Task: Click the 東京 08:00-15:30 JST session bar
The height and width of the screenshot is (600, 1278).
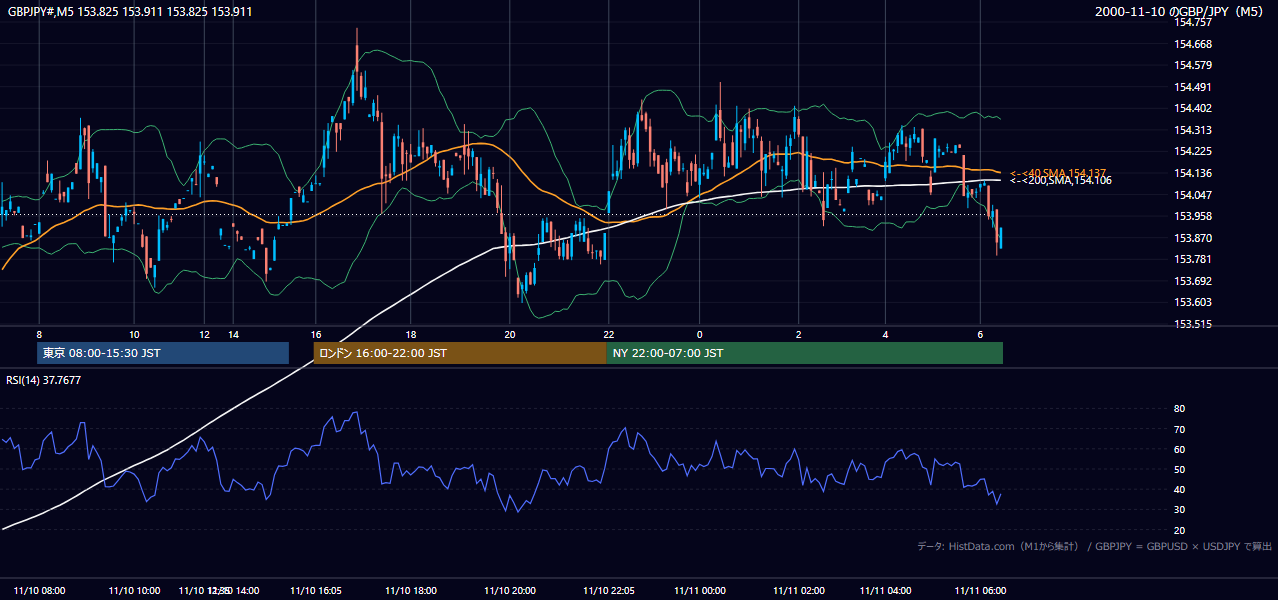Action: (x=163, y=353)
